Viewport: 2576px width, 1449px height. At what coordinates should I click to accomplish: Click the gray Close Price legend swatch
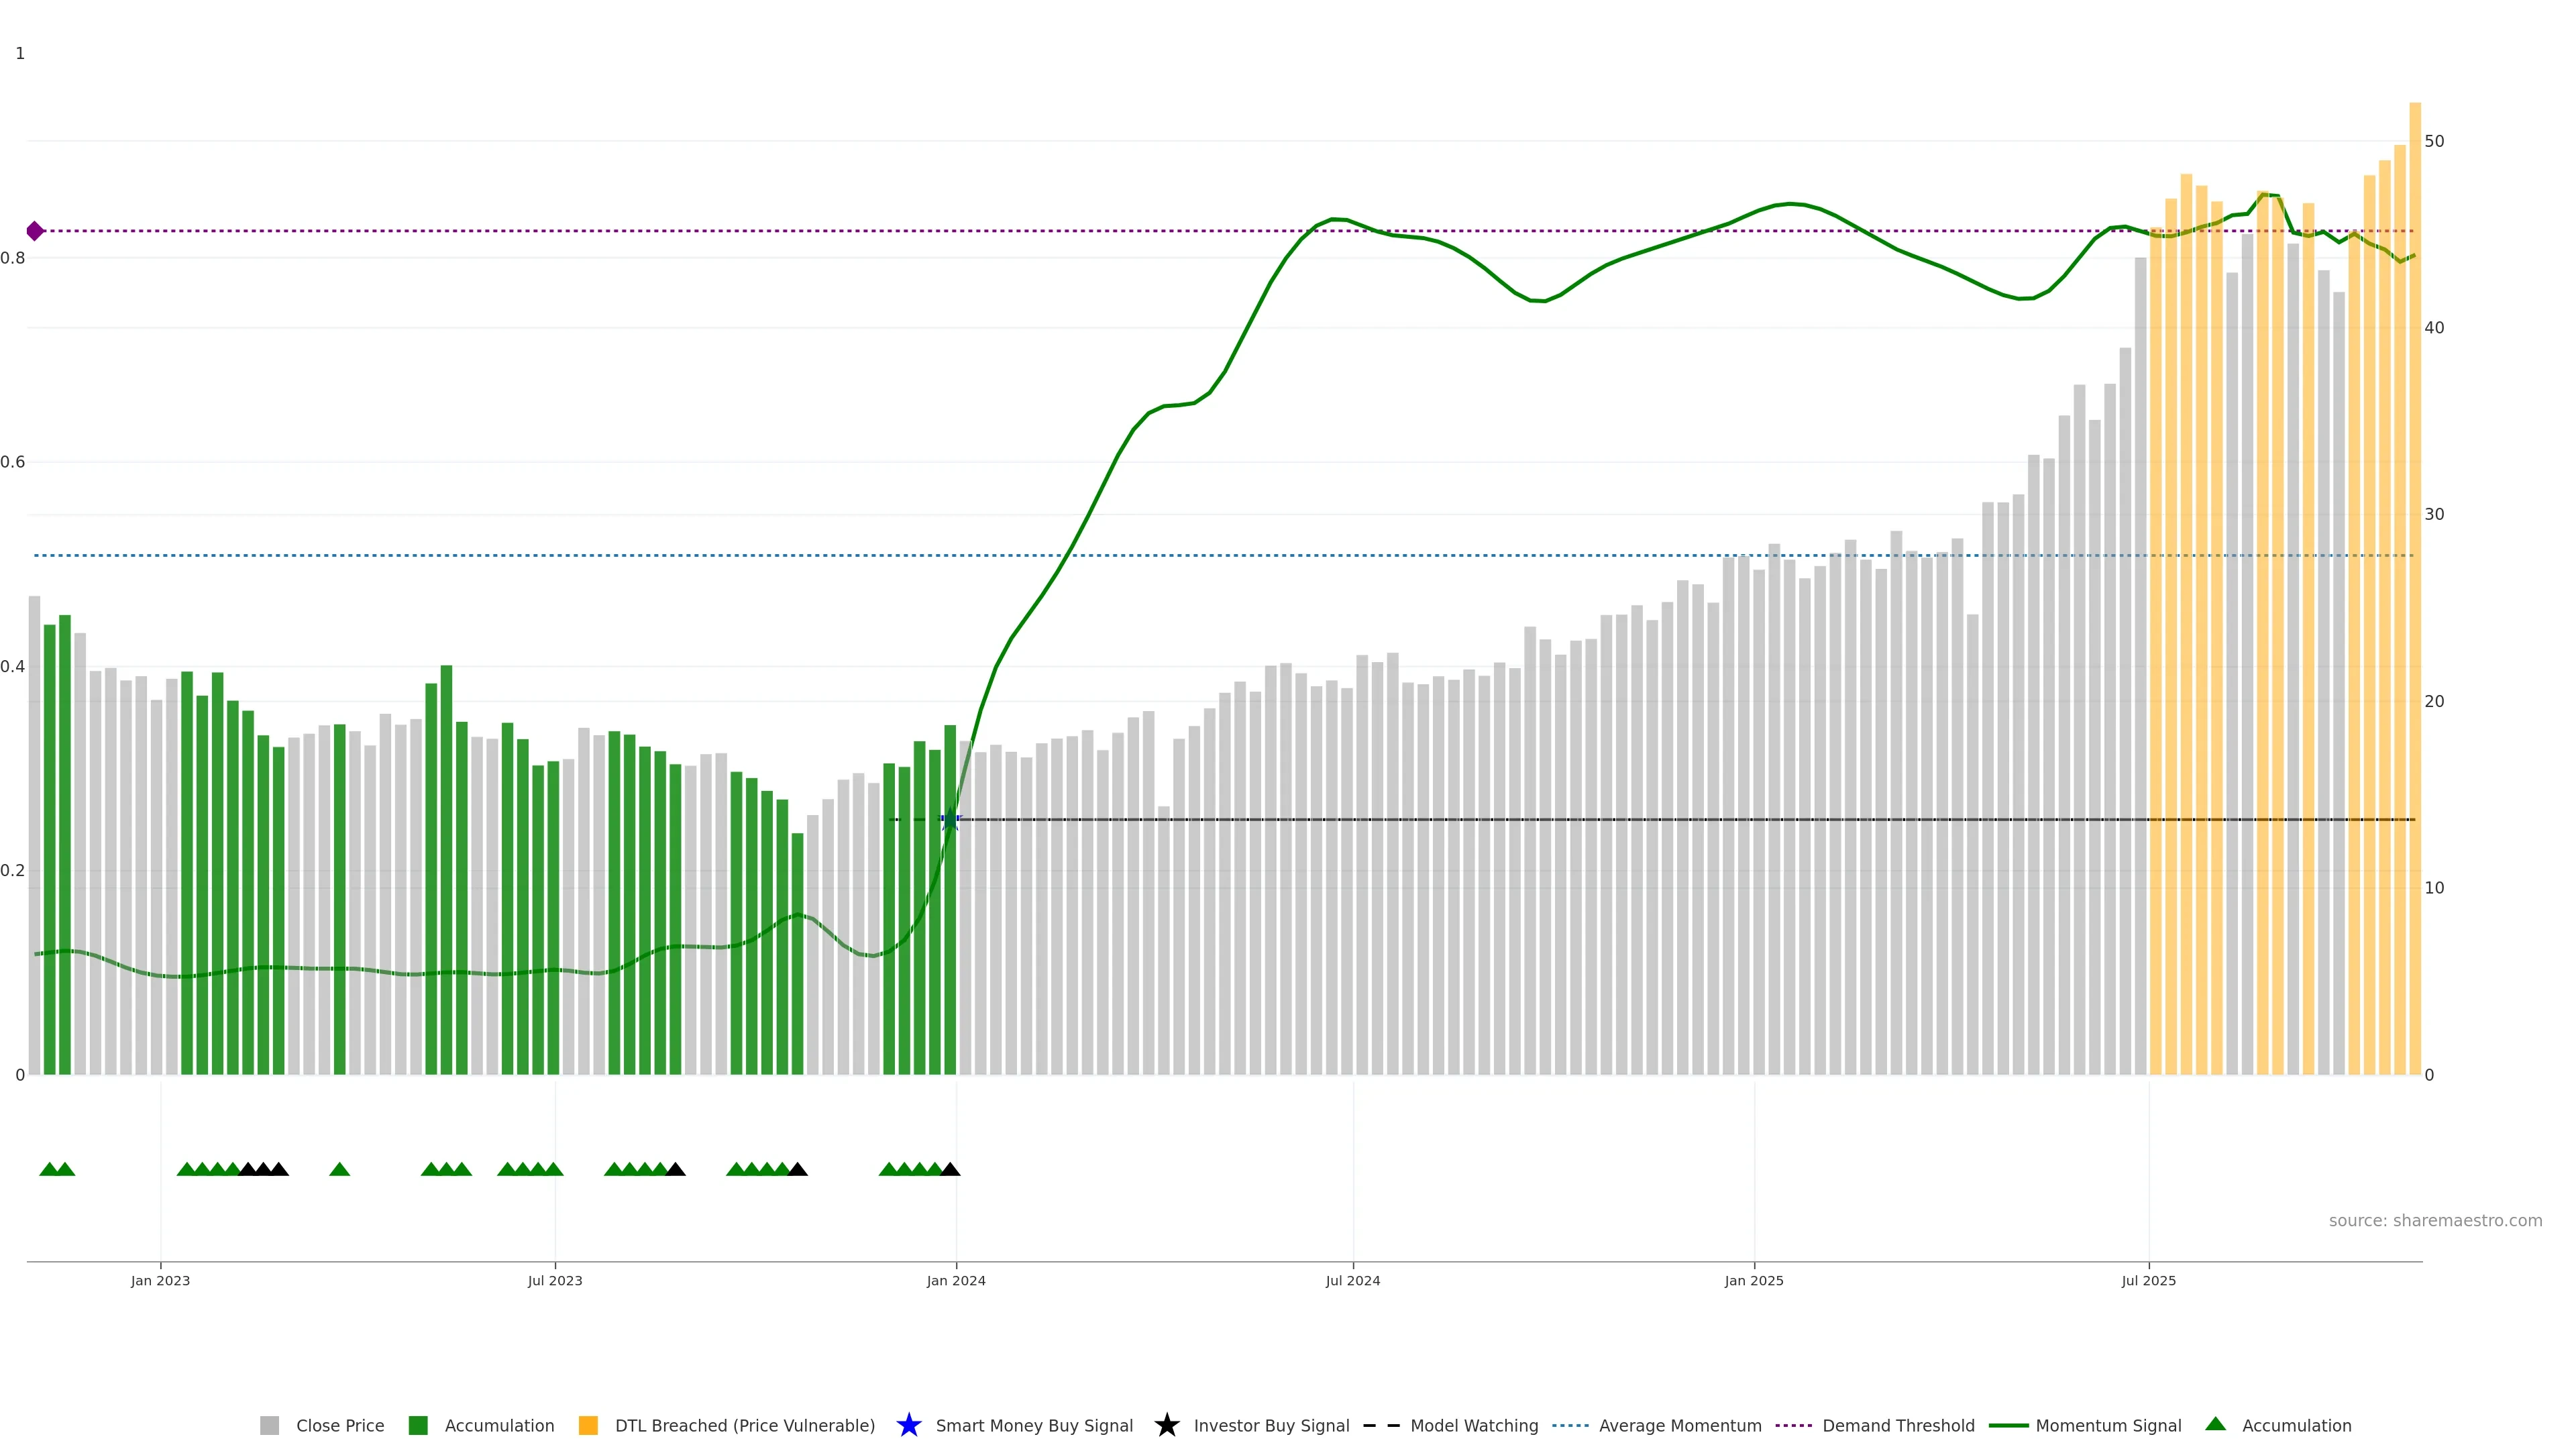[x=269, y=1425]
